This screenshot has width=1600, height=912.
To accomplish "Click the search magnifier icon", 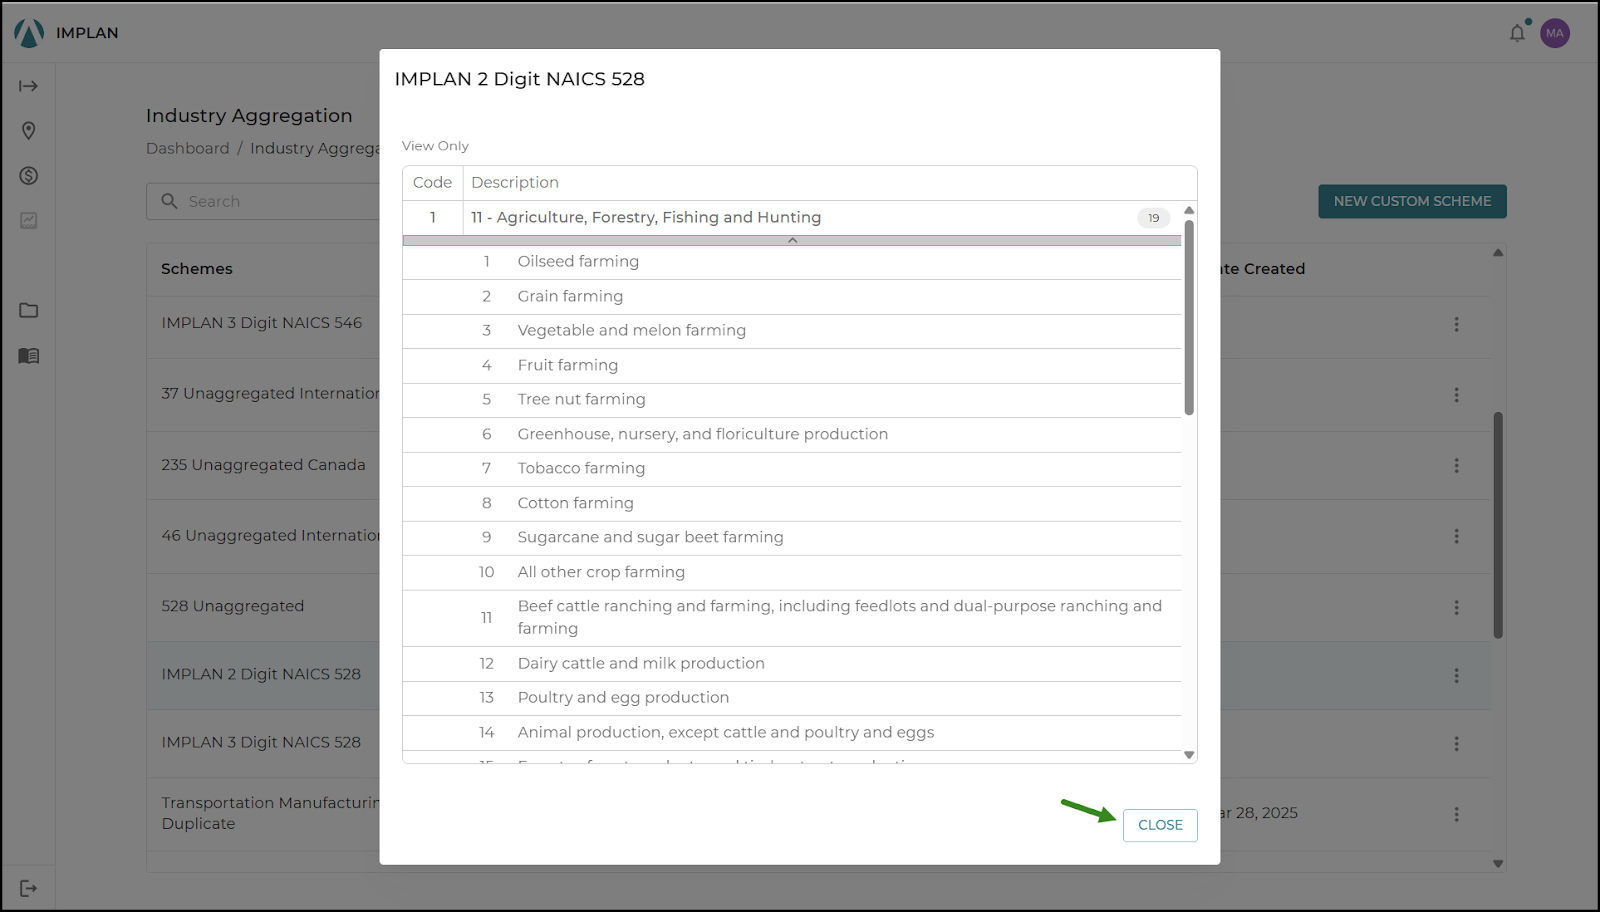I will coord(169,201).
